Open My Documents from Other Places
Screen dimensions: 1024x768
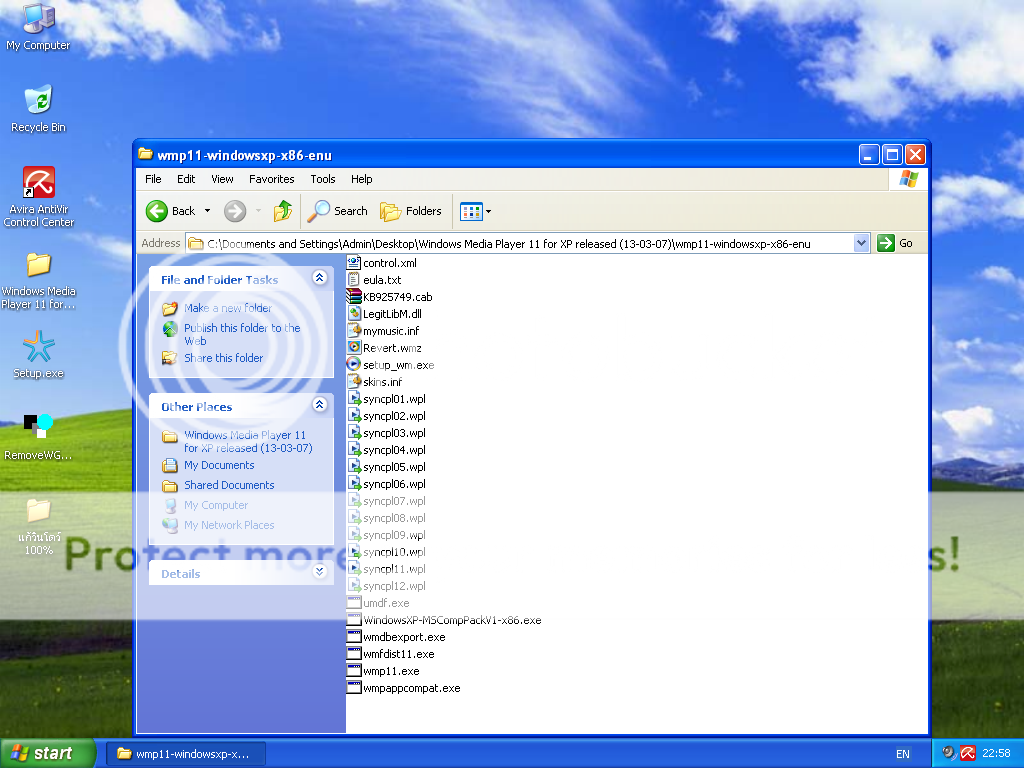(x=219, y=465)
